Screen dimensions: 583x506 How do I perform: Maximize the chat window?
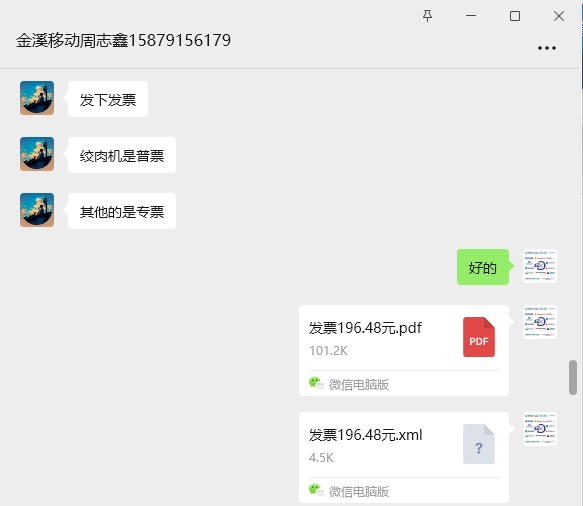(515, 16)
